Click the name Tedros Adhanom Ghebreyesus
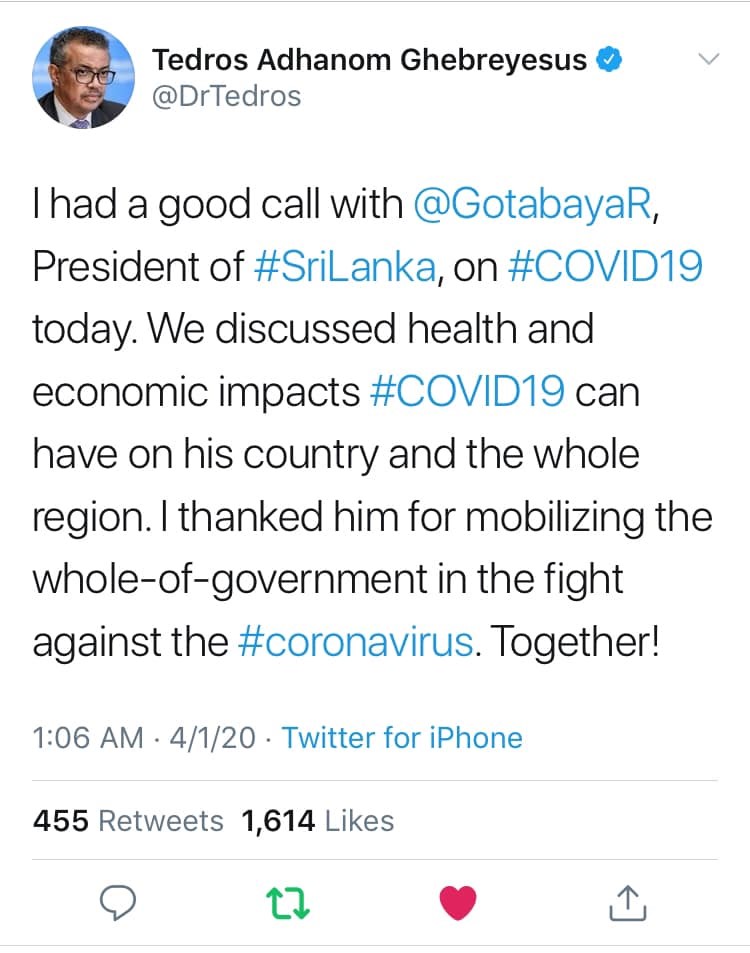 tap(369, 60)
